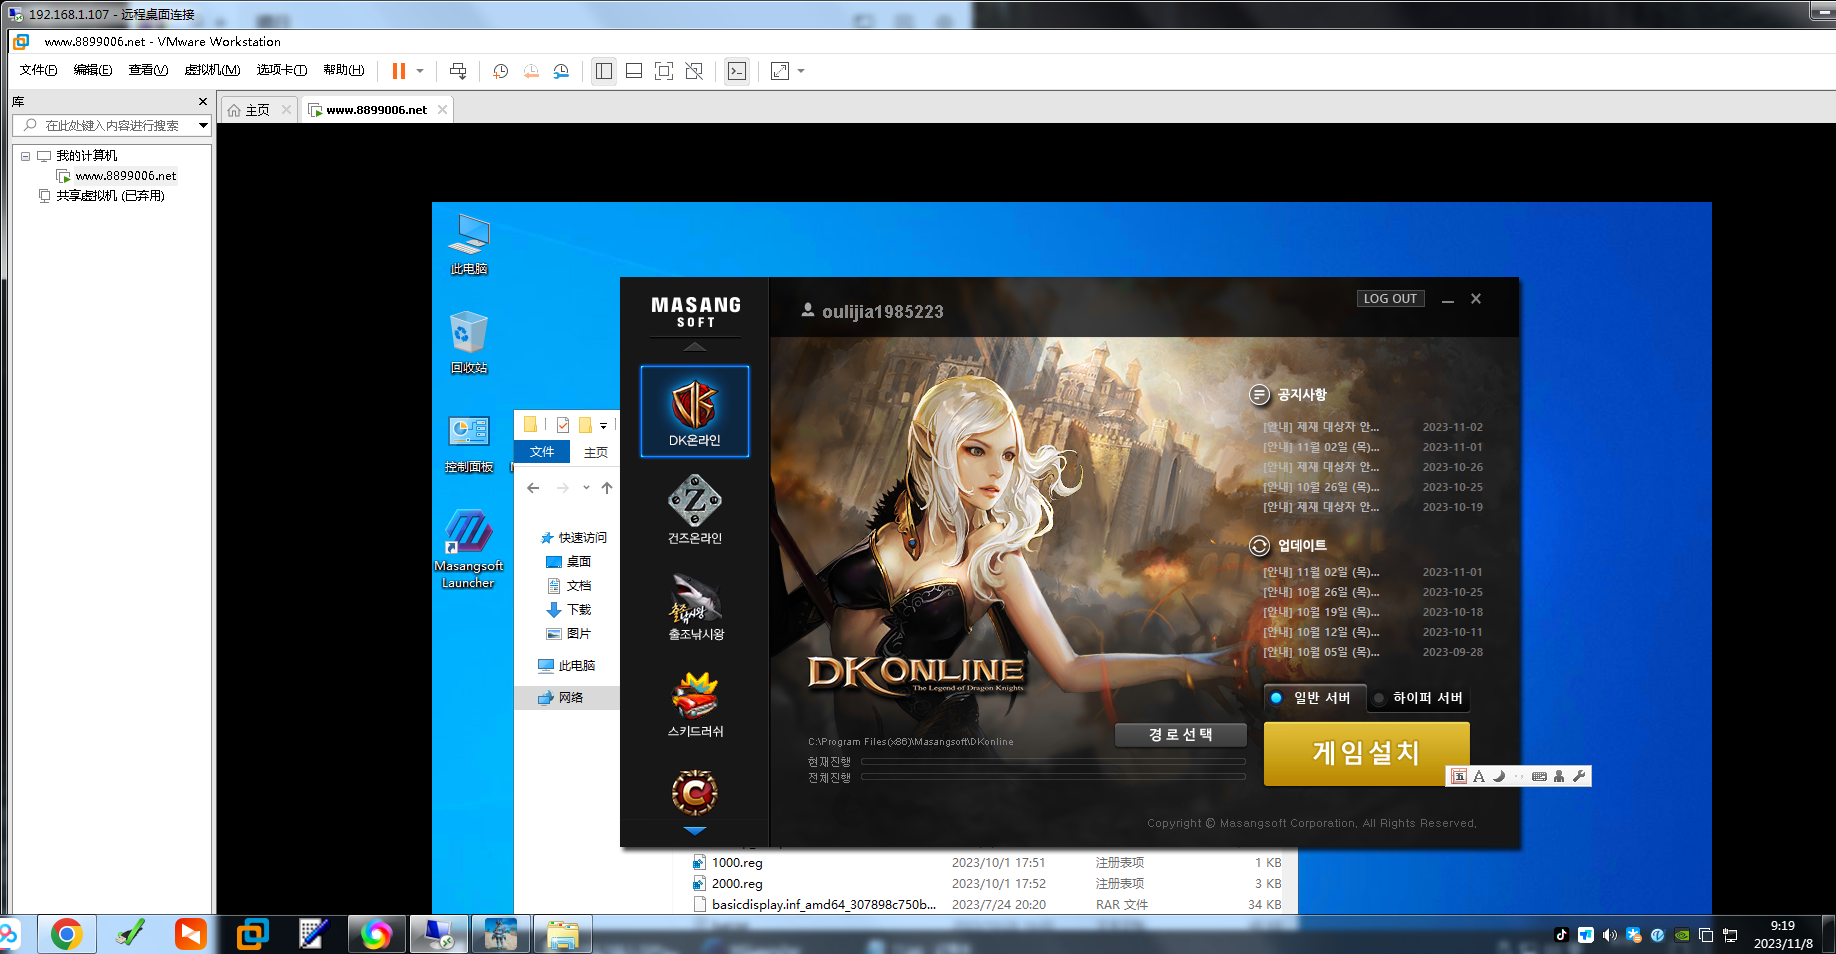Open the 此电脑 desktop icon
The image size is (1836, 954).
[469, 245]
